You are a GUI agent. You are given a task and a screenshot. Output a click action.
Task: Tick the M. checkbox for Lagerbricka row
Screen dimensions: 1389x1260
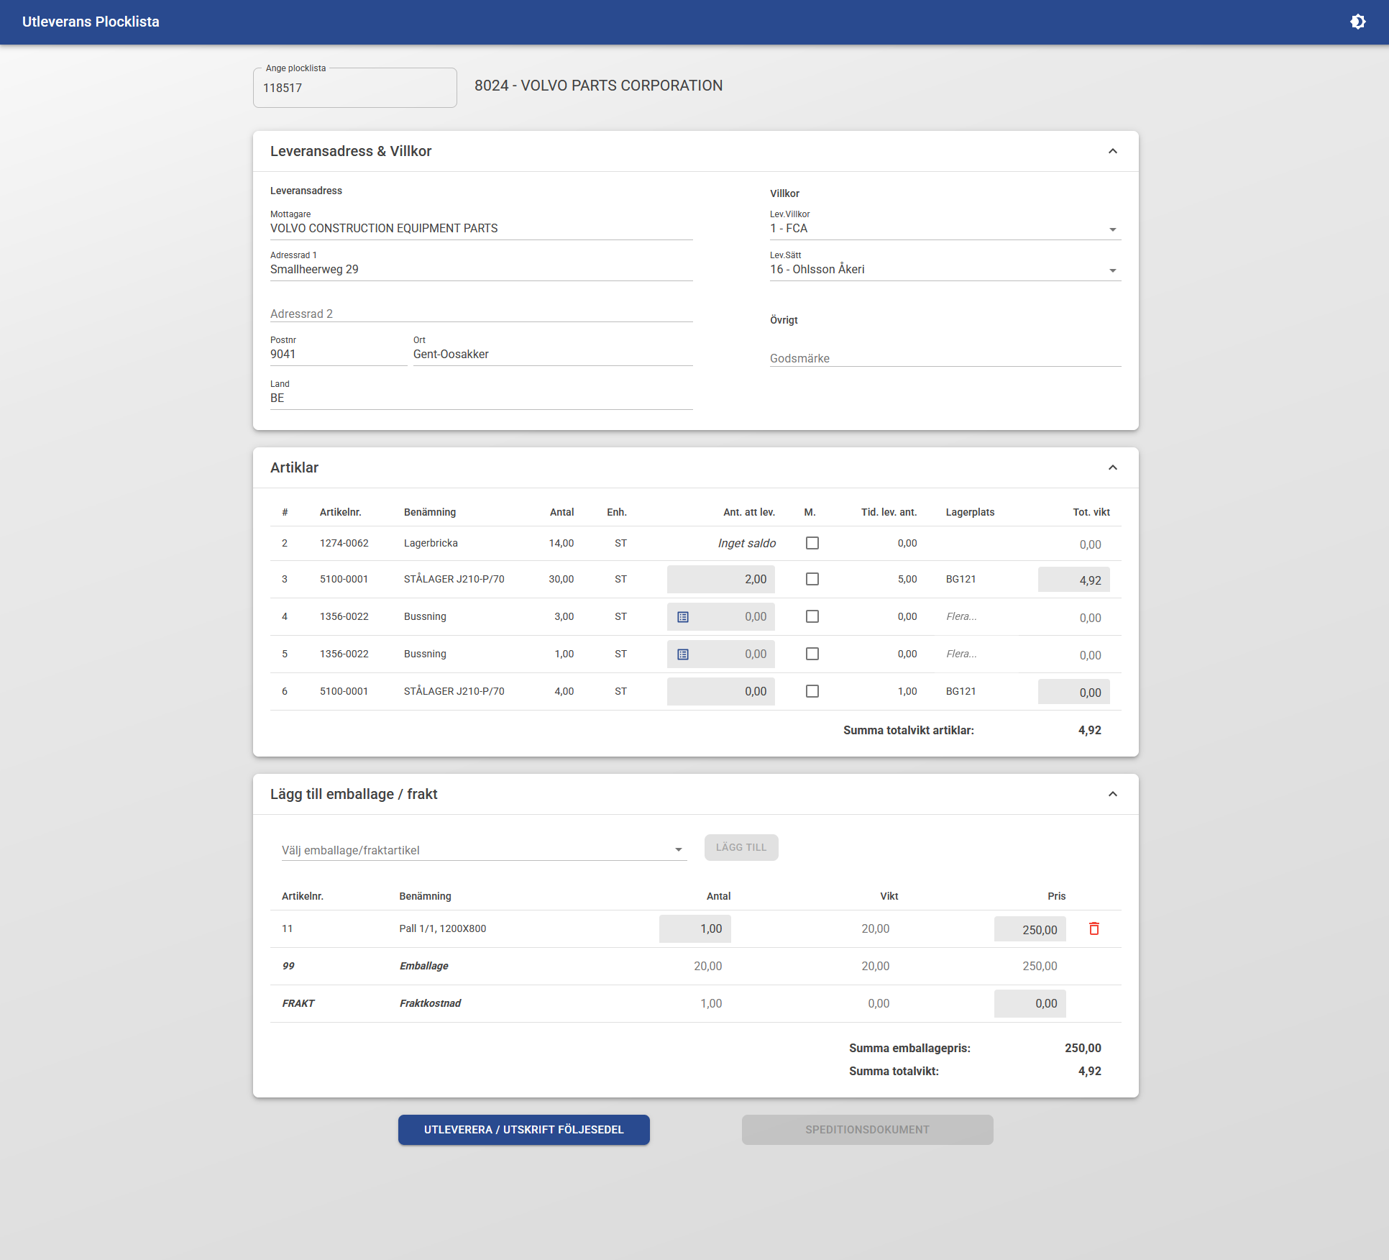coord(812,543)
